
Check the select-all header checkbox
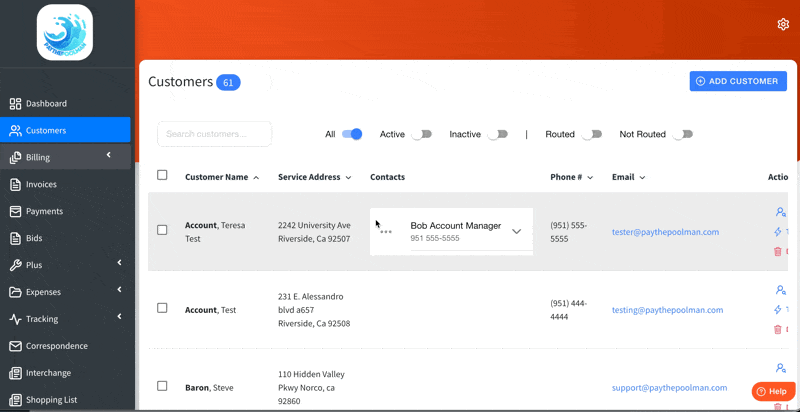point(162,175)
